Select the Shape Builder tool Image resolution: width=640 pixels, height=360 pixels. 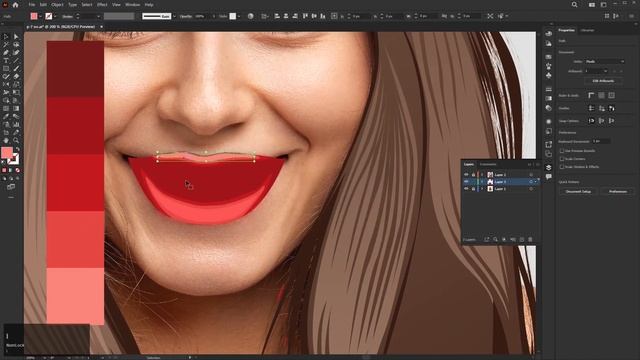(6, 100)
